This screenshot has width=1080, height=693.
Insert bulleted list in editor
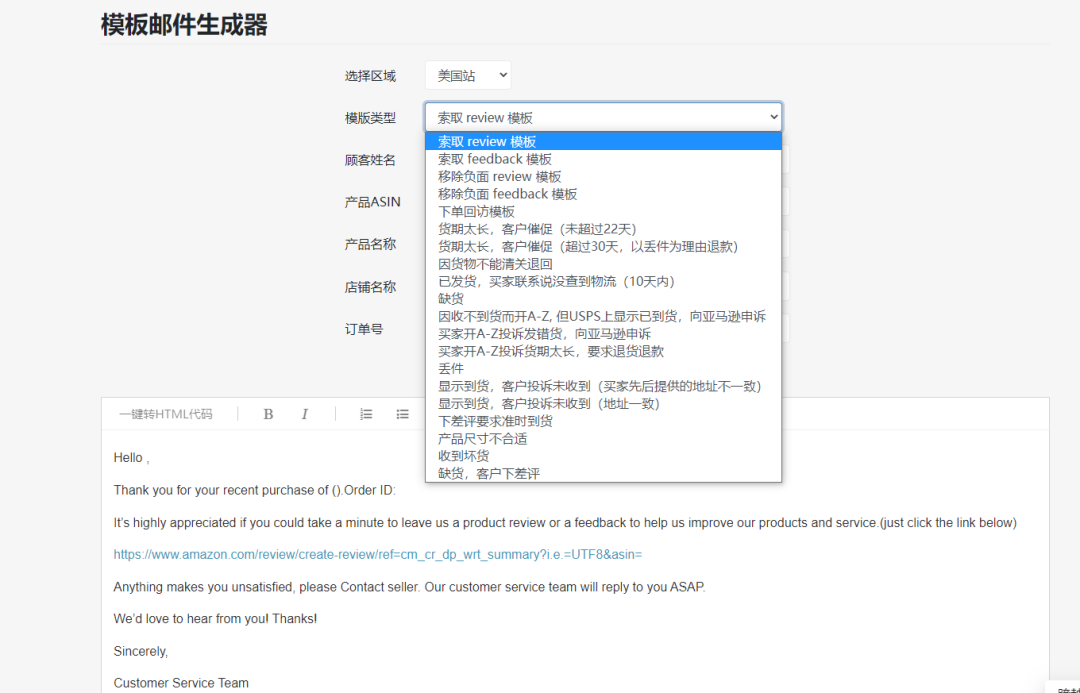tap(402, 414)
